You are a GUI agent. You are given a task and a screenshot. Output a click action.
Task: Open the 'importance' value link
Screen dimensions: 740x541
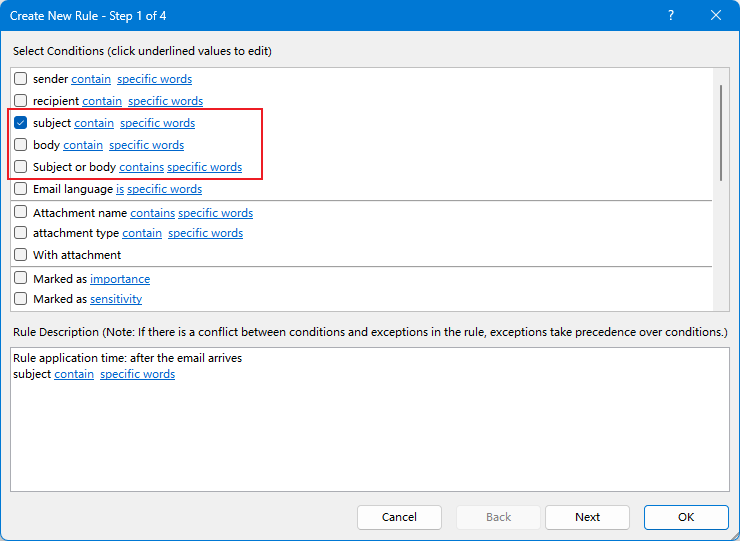point(120,279)
